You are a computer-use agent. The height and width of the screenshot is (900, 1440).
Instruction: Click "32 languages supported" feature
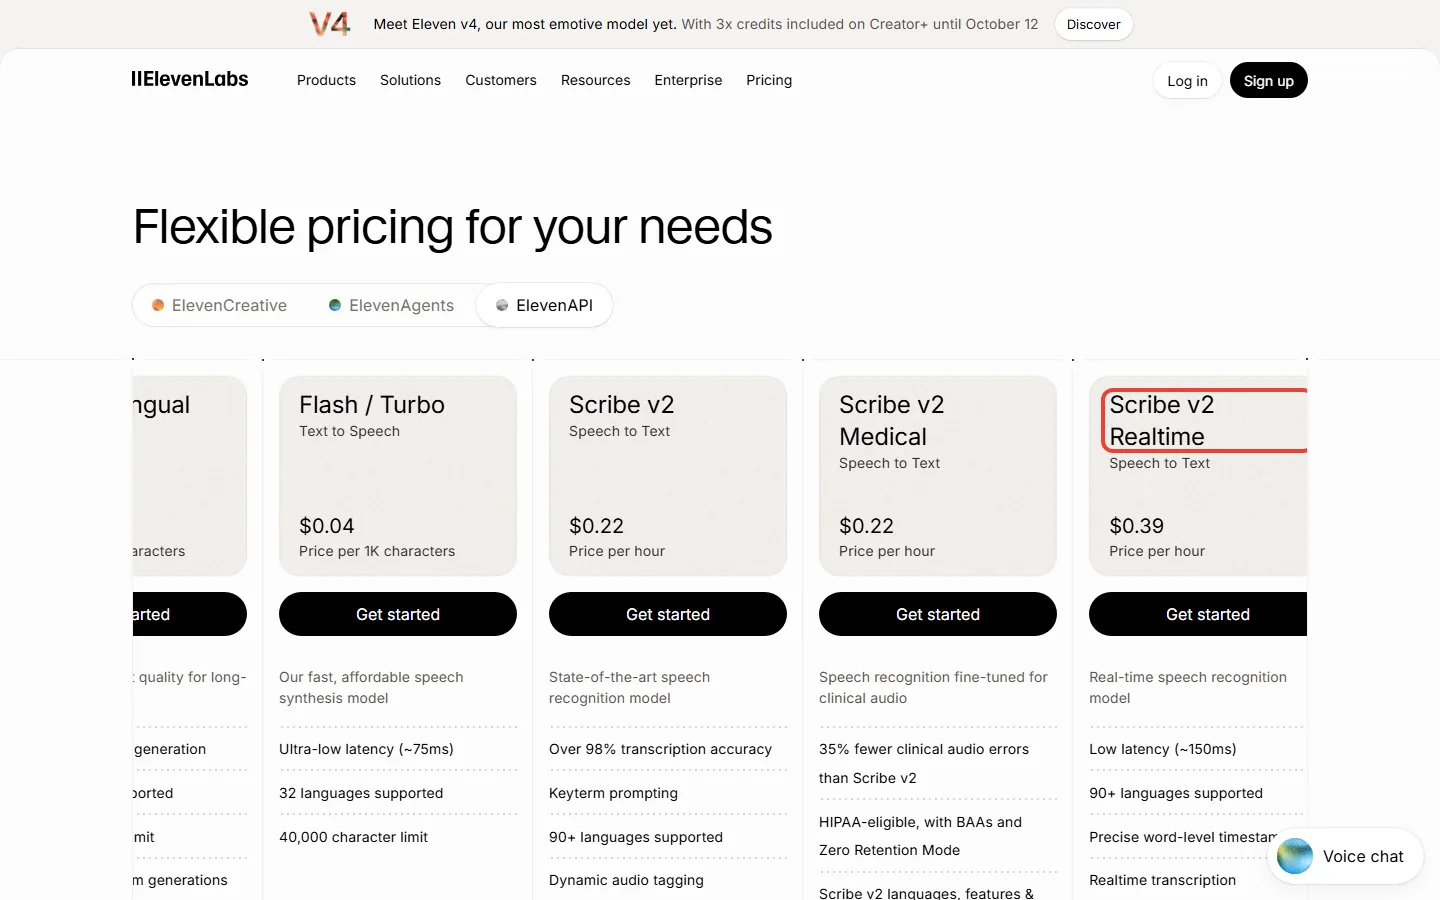coord(361,793)
